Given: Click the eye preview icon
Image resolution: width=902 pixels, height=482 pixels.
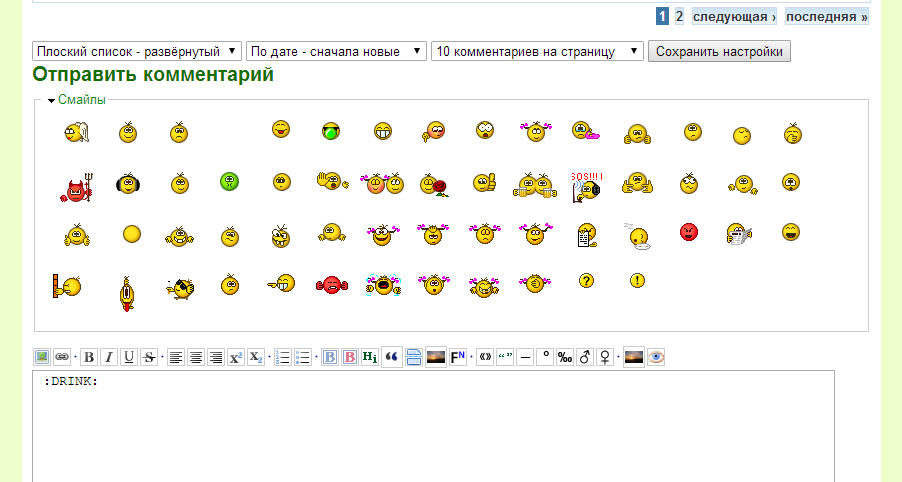Looking at the screenshot, I should pos(656,357).
